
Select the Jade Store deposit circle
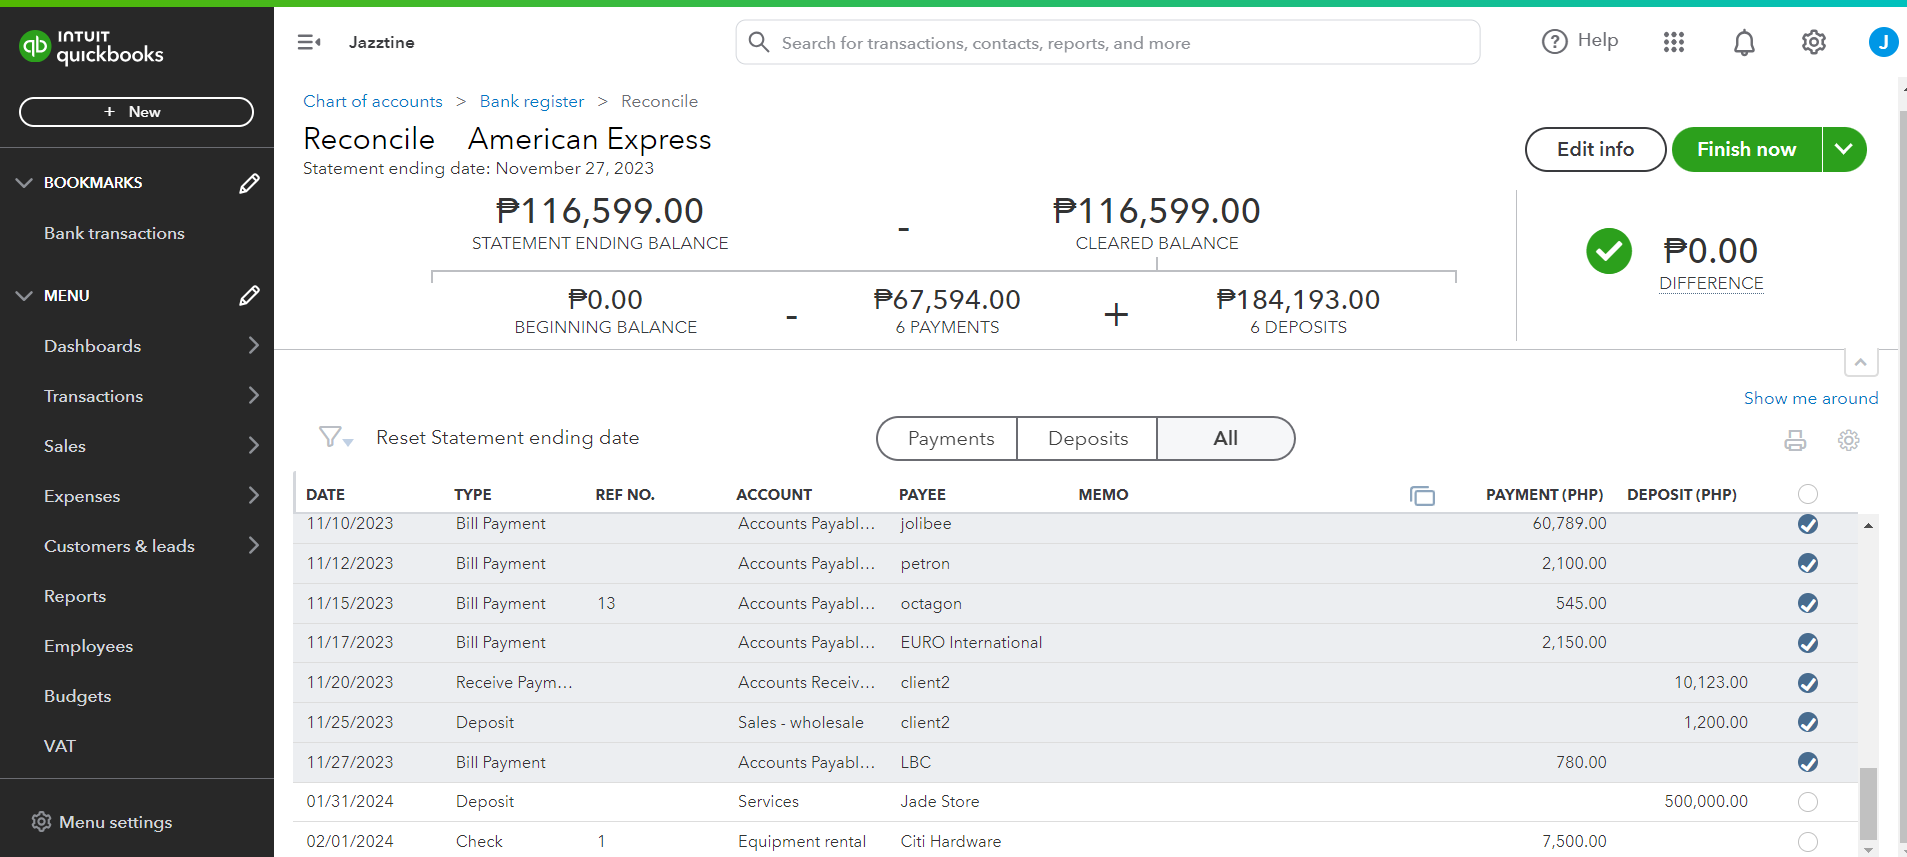(x=1807, y=802)
